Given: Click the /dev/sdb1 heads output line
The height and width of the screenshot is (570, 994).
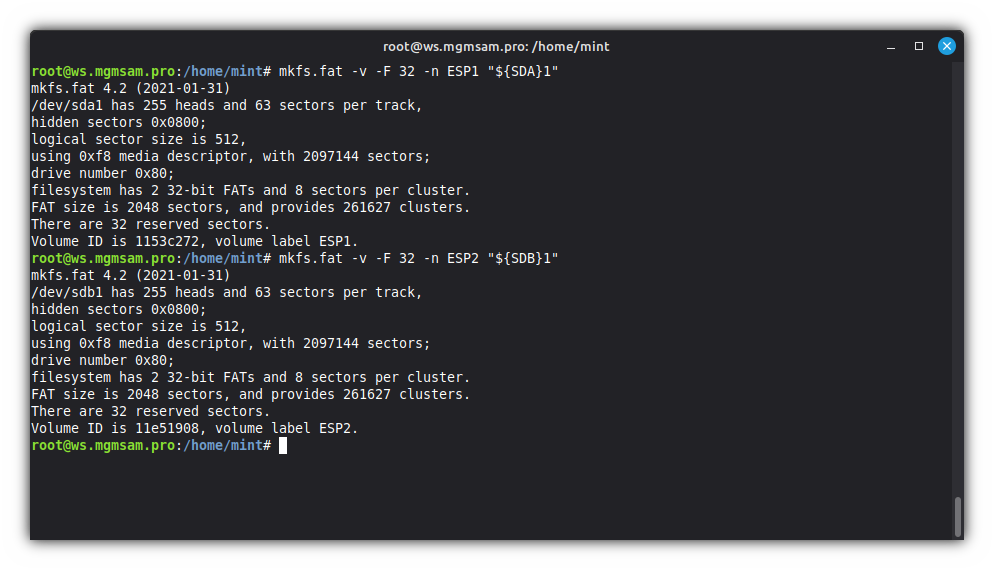Looking at the screenshot, I should tap(226, 292).
